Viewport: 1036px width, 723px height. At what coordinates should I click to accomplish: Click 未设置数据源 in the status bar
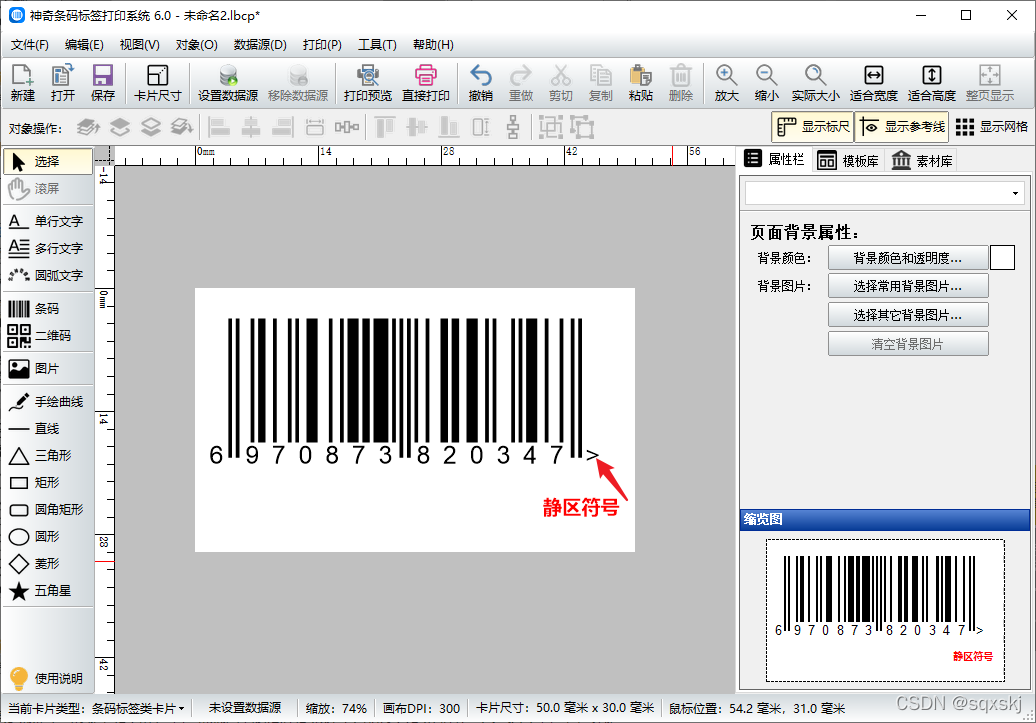click(x=244, y=708)
